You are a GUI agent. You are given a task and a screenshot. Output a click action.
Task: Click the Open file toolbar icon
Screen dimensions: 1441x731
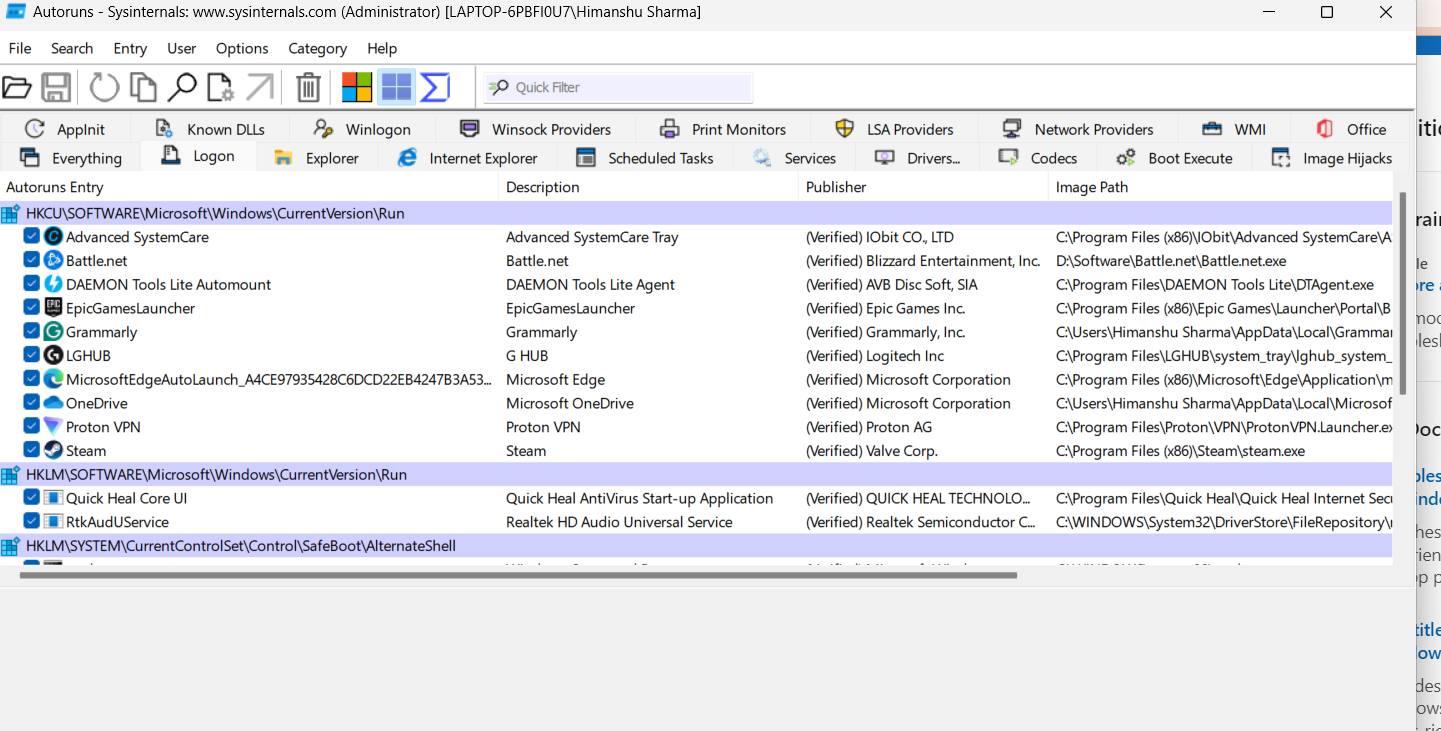17,87
